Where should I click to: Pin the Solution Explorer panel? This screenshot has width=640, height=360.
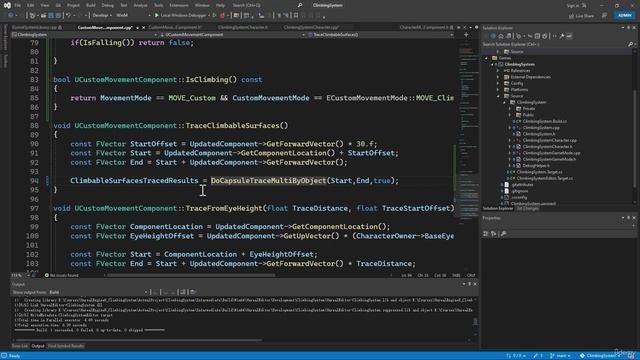(x=628, y=28)
